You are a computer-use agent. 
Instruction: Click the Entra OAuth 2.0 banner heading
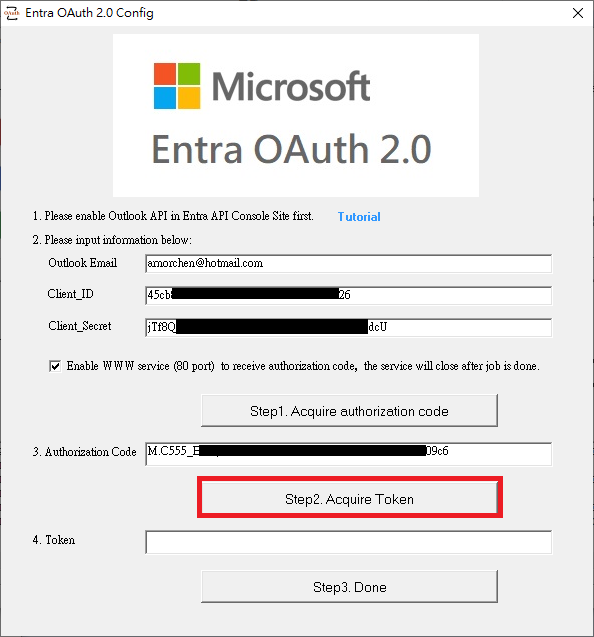291,149
